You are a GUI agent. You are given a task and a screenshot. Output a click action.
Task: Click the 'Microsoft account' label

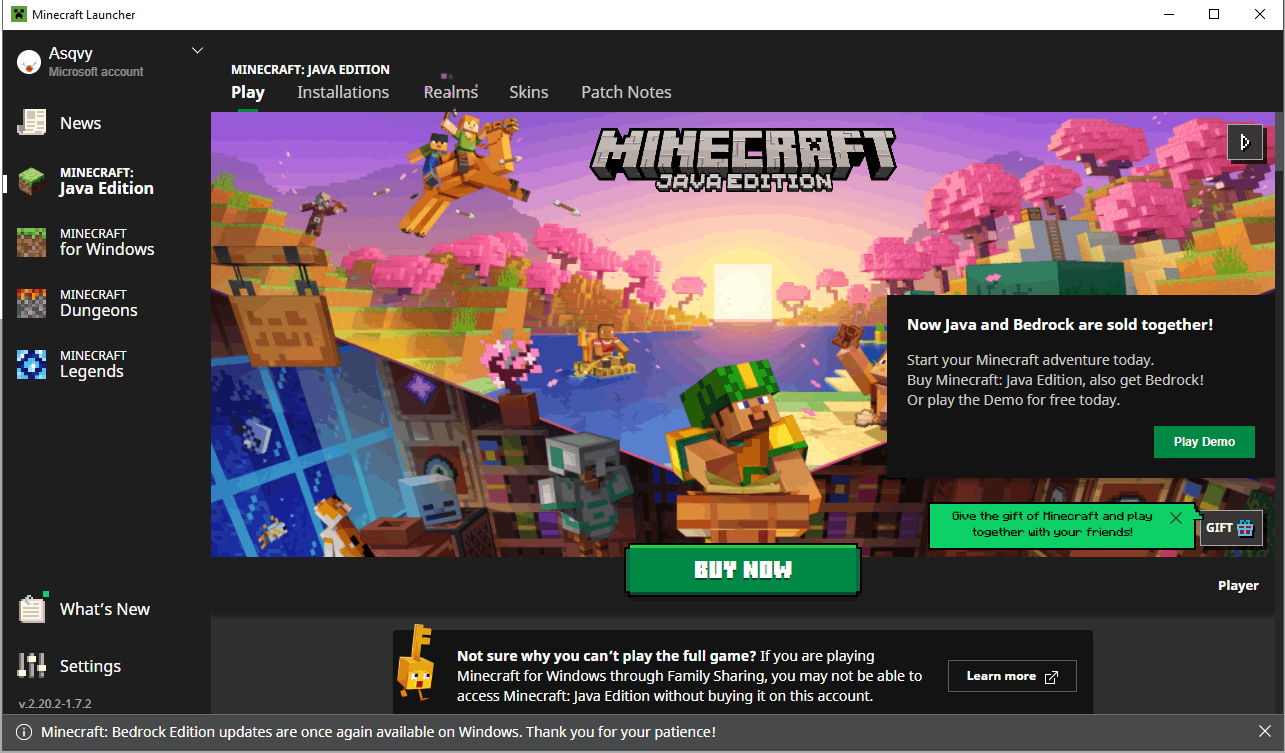point(96,72)
